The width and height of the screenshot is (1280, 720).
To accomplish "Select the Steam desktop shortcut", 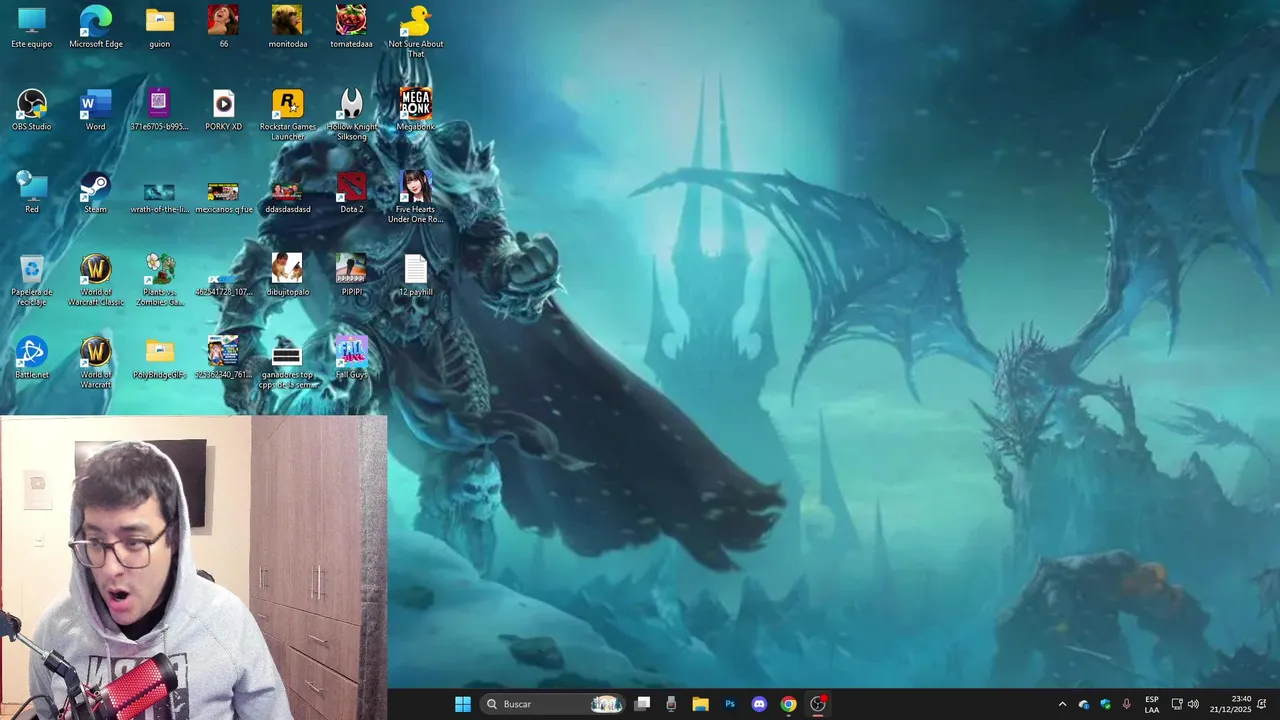I will click(x=96, y=193).
